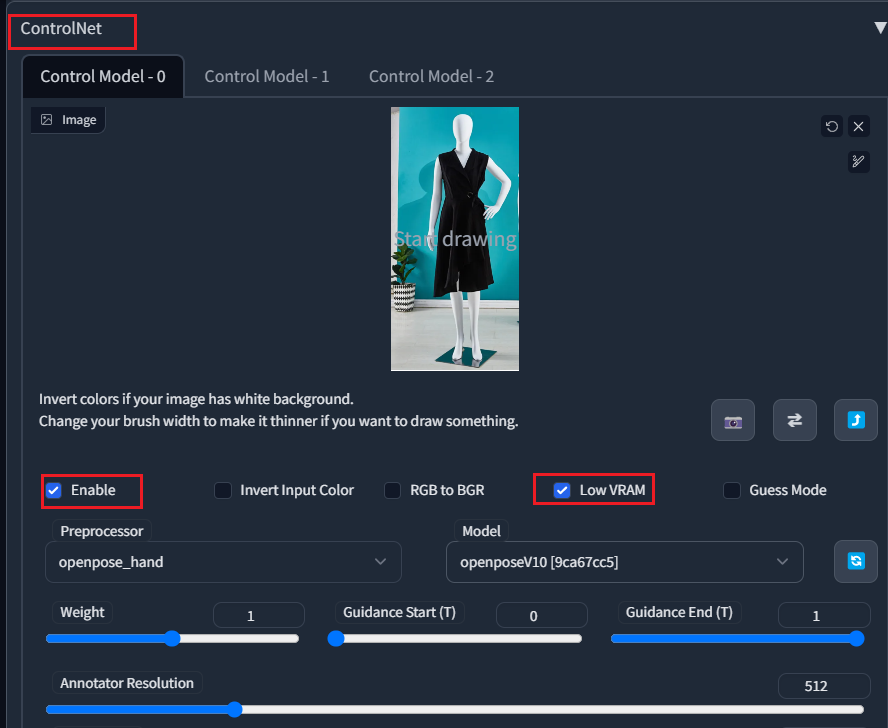Click the Image label icon

pos(47,120)
